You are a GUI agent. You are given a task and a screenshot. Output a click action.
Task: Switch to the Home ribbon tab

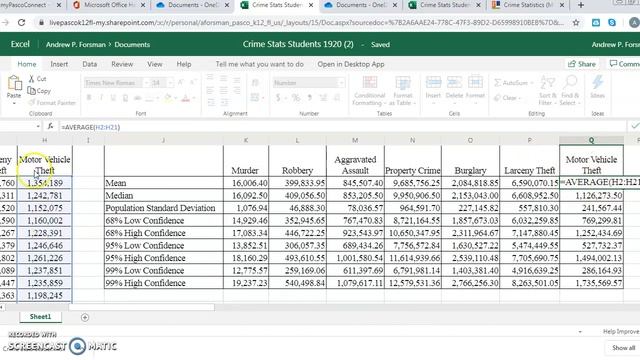[27, 64]
